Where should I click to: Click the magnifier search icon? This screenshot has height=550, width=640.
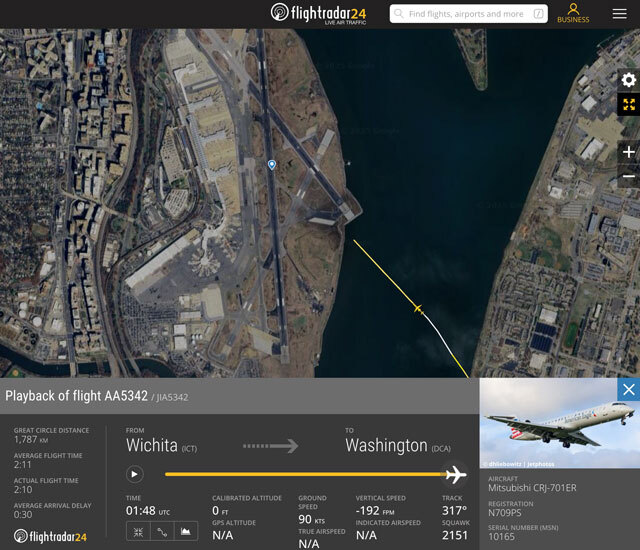coord(399,14)
